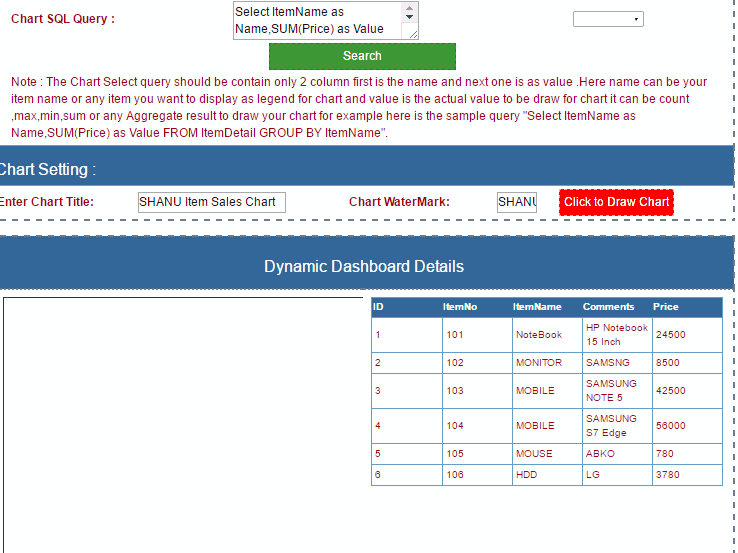Screen dimensions: 738x553
Task: Click the textarea resize grip handle
Action: (413, 34)
